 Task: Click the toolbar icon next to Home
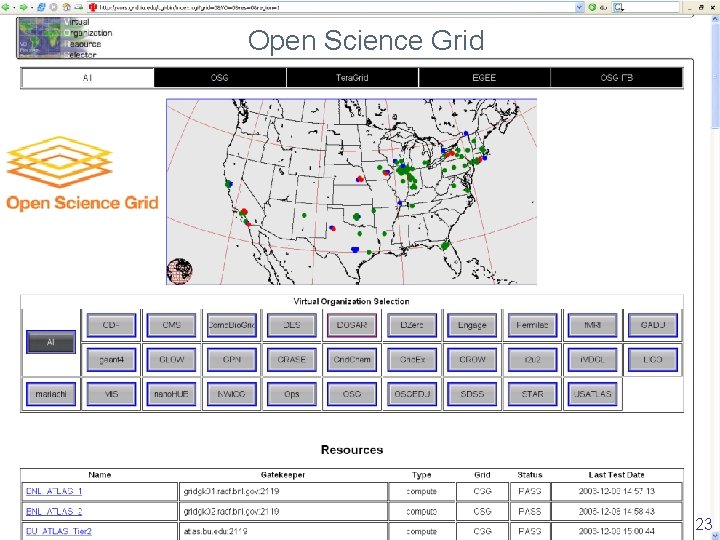[x=79, y=7]
